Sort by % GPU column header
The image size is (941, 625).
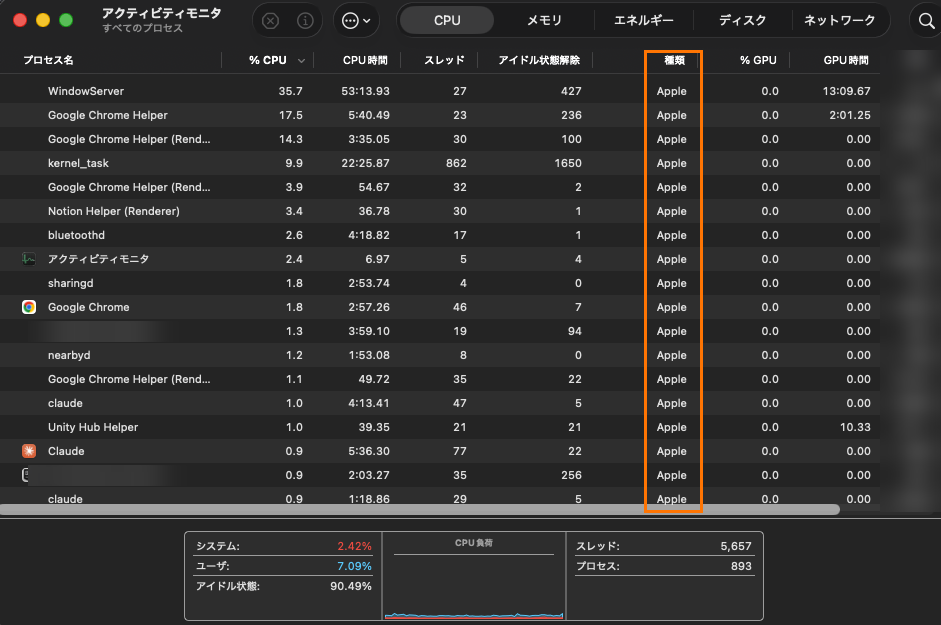[x=758, y=61]
